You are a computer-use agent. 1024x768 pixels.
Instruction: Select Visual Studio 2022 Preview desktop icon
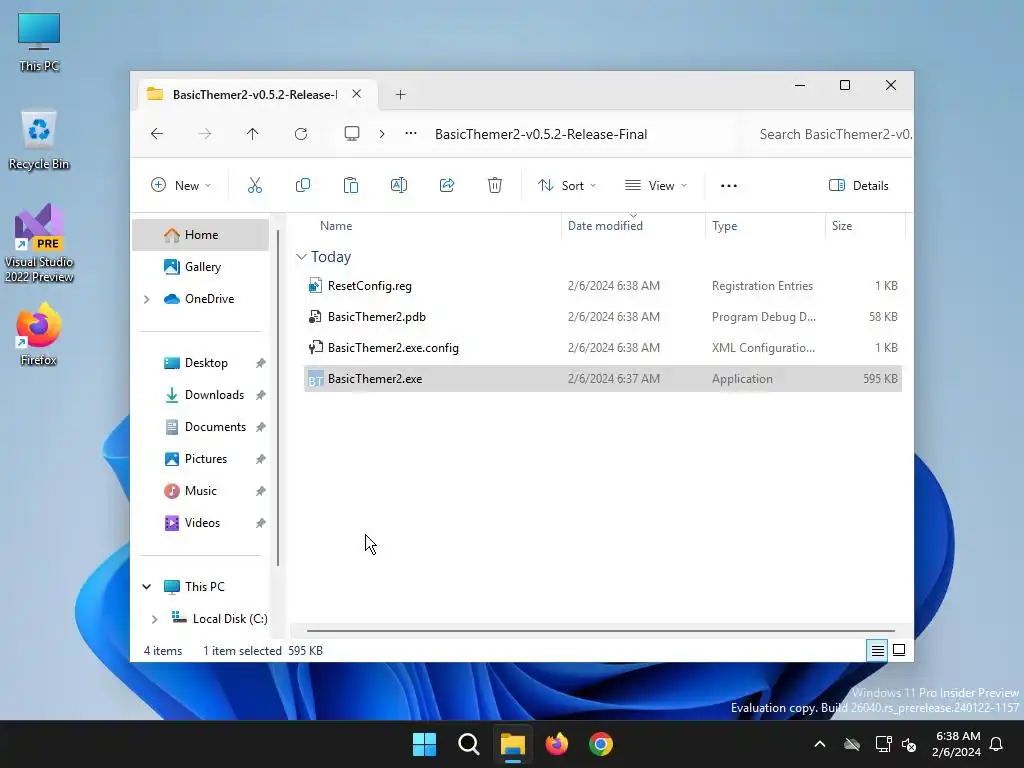(39, 244)
